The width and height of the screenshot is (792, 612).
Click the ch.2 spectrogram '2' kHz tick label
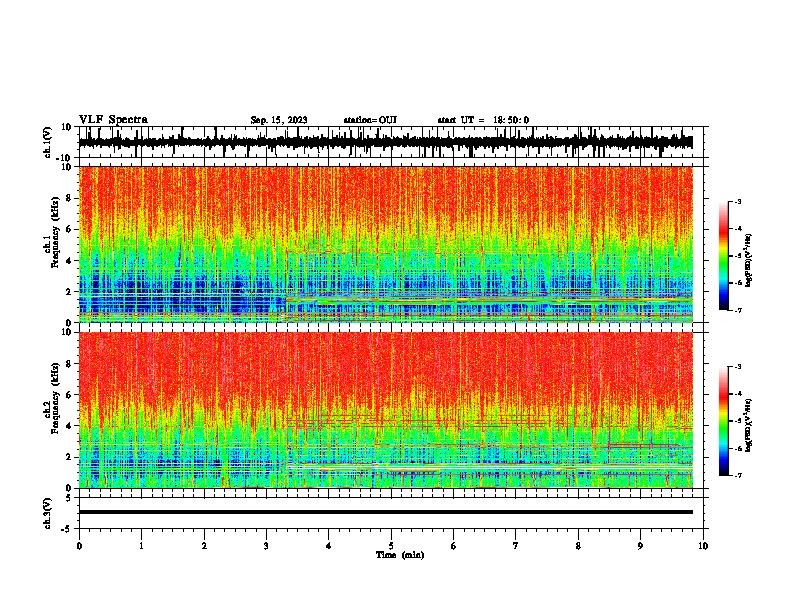(x=69, y=457)
